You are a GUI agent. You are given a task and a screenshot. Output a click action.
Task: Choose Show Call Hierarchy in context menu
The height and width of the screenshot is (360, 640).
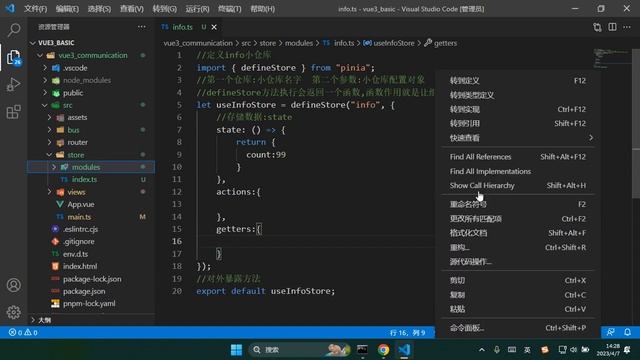pyautogui.click(x=518, y=186)
